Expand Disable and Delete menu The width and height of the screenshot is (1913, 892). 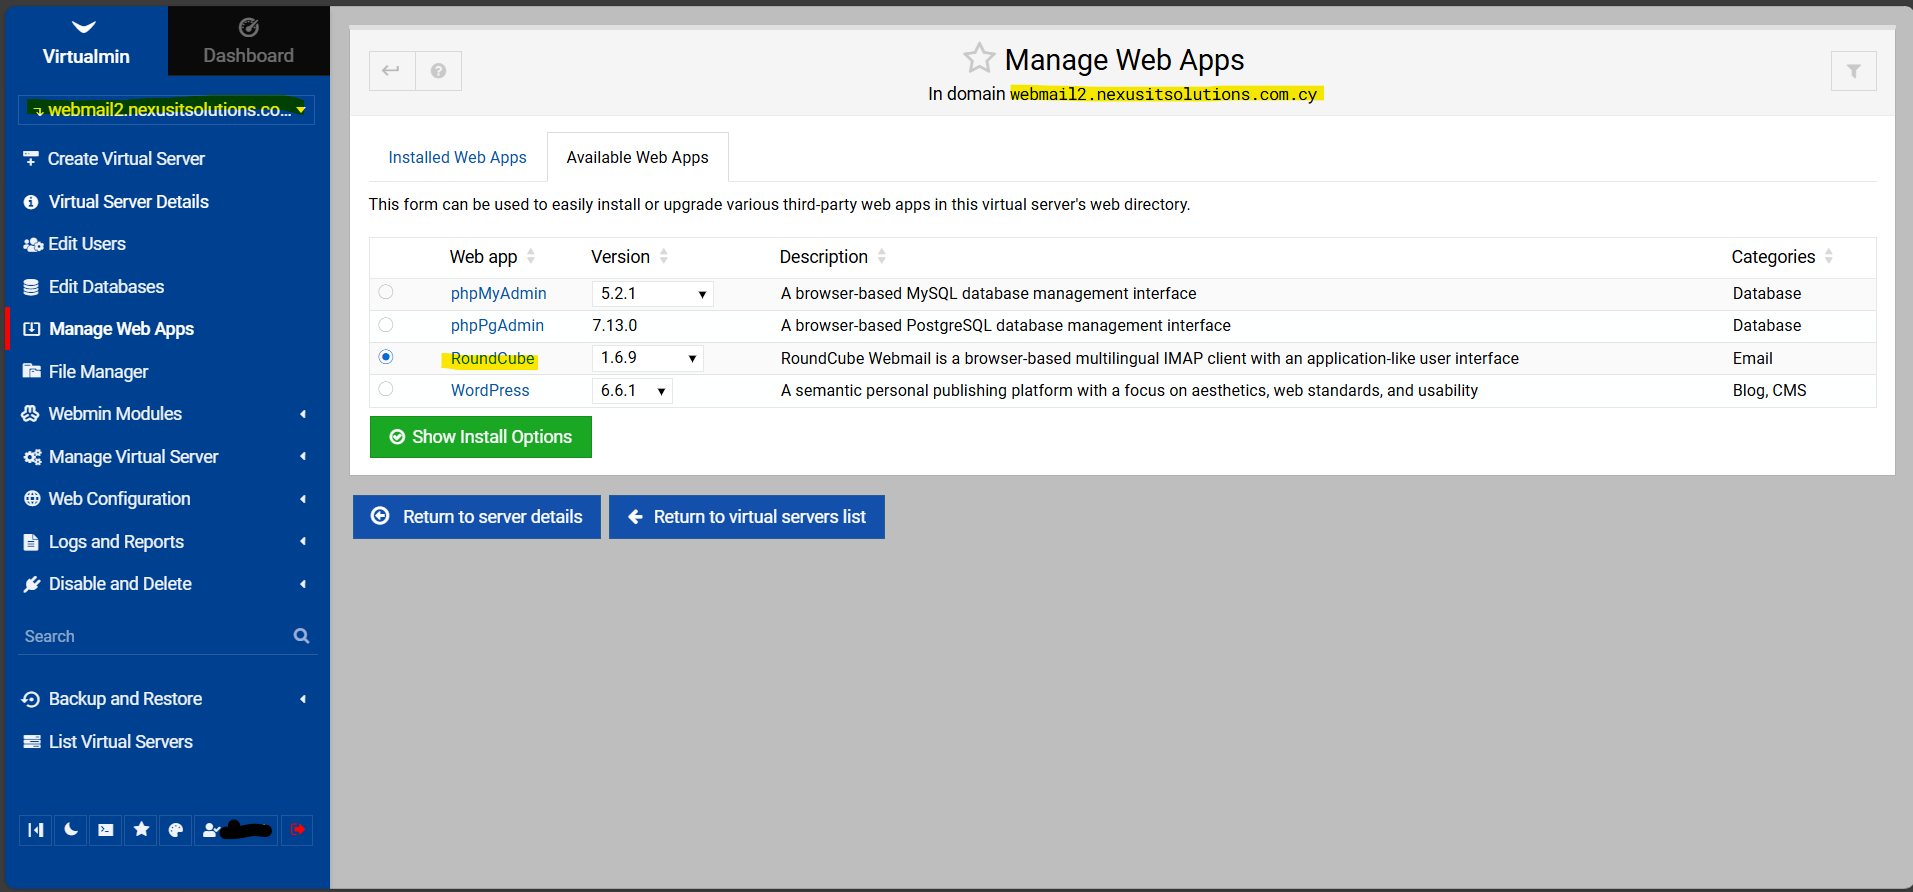[x=166, y=584]
